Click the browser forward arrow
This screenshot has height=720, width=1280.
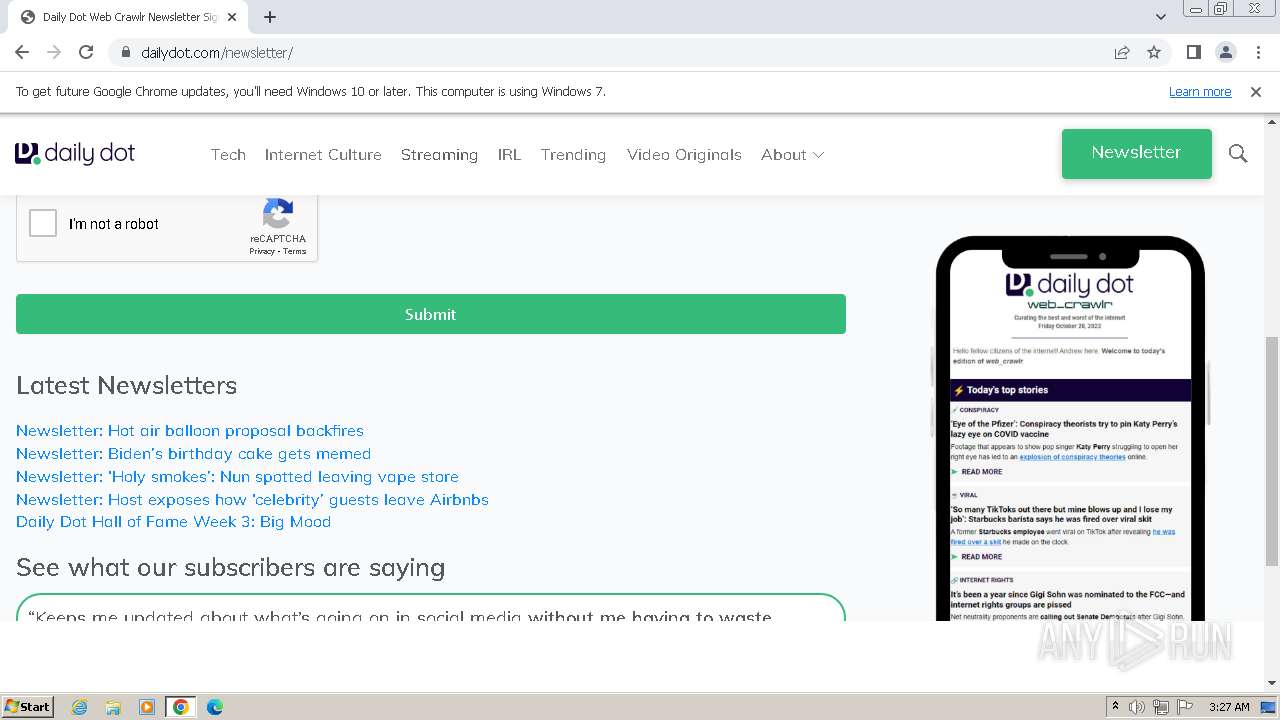[54, 52]
